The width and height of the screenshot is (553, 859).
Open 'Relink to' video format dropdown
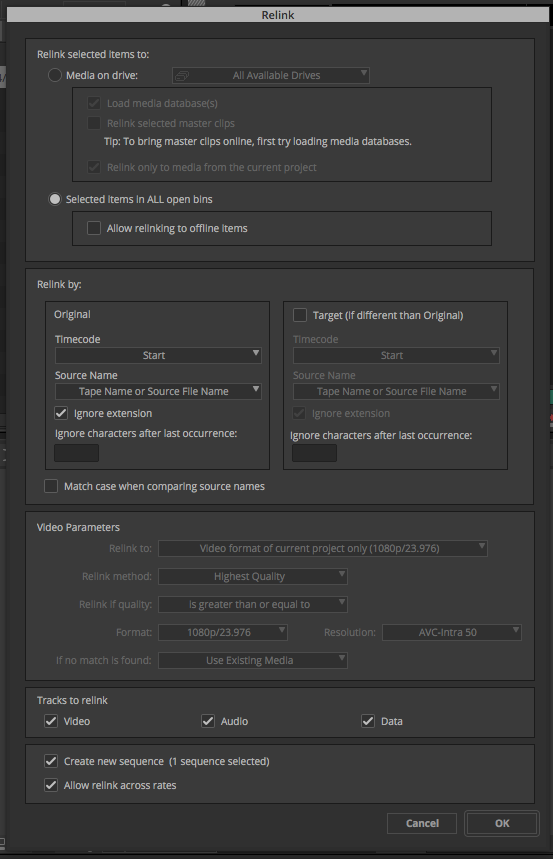323,548
